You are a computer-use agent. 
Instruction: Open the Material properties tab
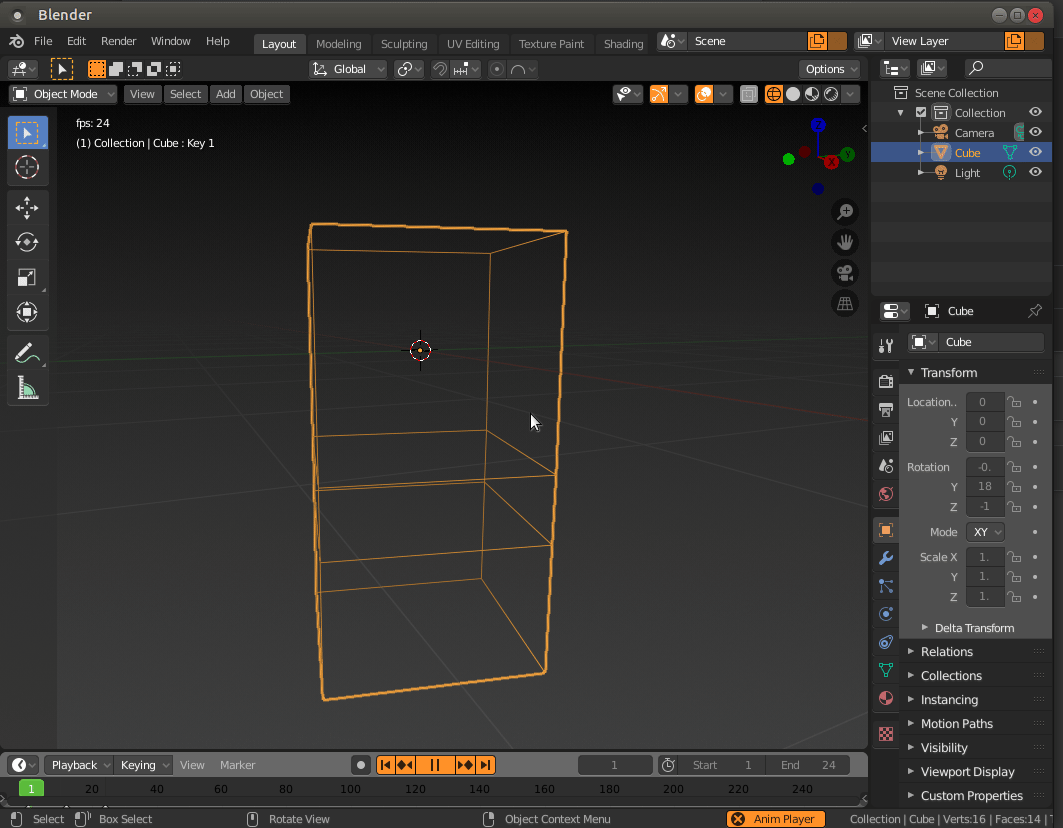(x=885, y=699)
